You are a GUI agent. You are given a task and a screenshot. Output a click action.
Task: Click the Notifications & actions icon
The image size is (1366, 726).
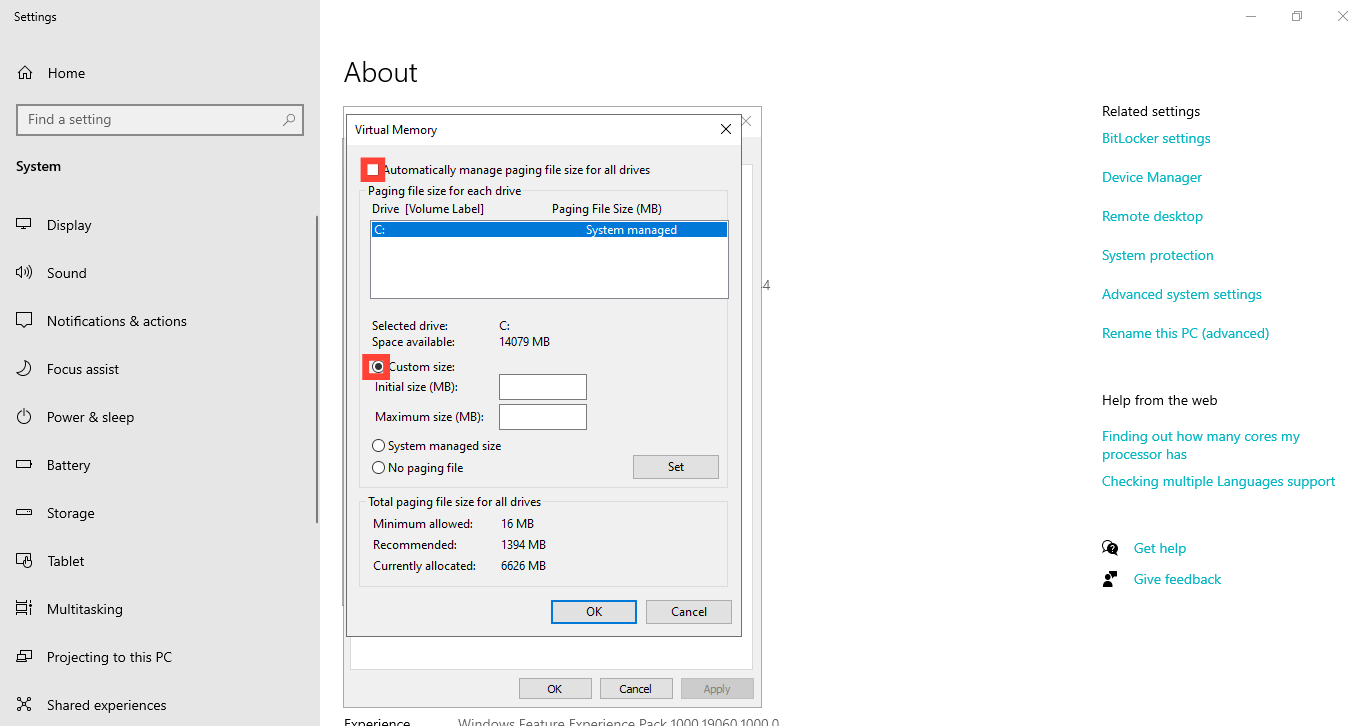23,320
